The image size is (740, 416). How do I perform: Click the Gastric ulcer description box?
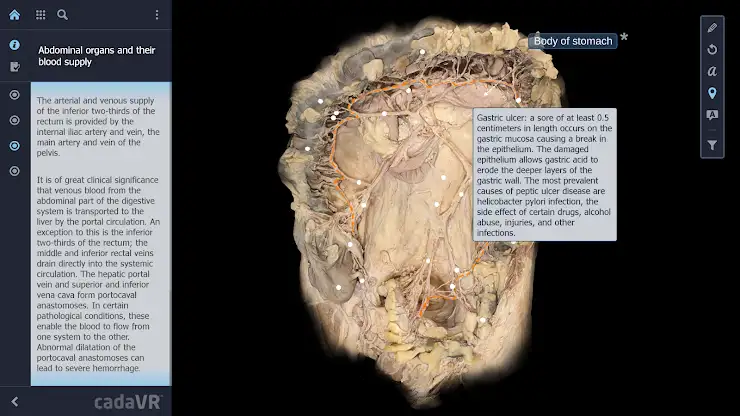(545, 175)
